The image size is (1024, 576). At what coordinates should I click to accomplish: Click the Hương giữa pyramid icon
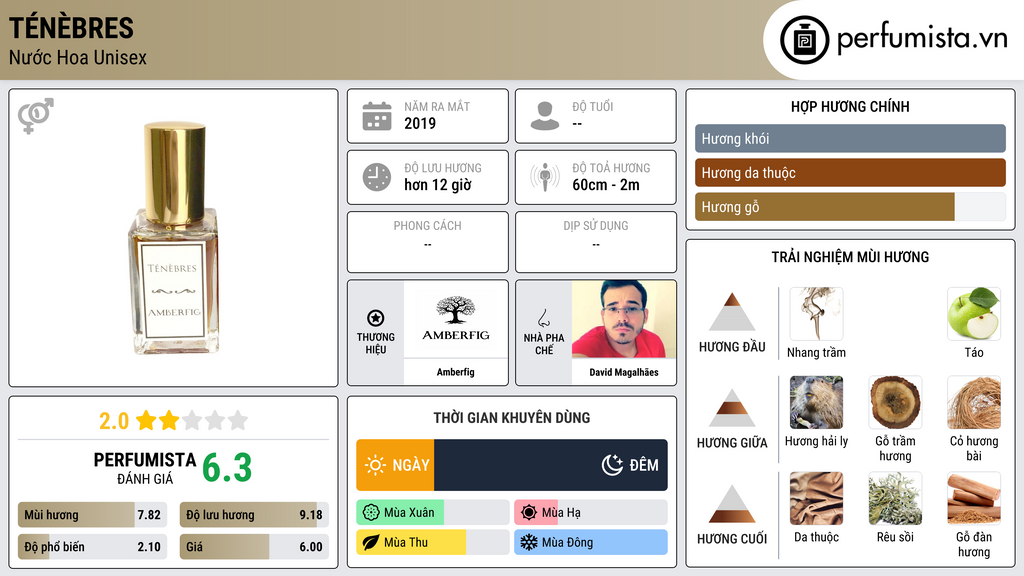(732, 408)
